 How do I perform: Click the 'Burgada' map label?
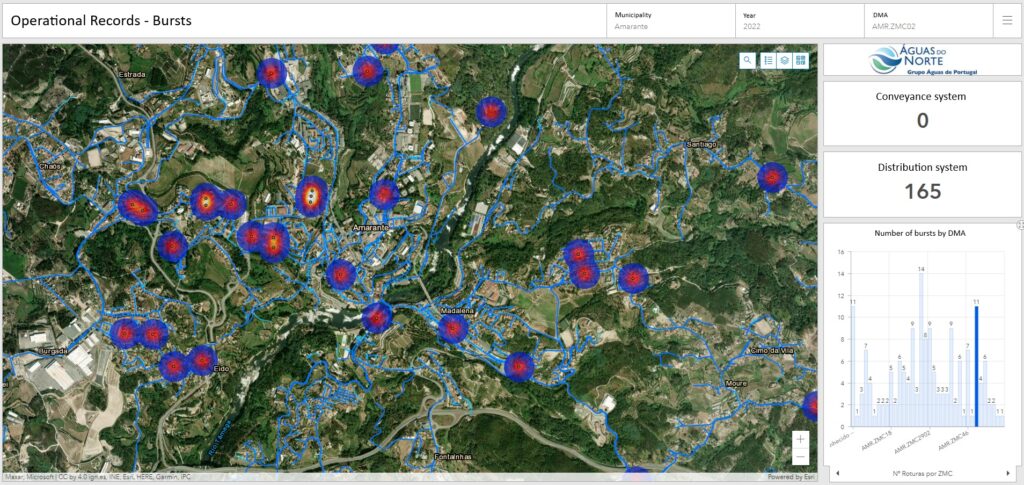(53, 351)
